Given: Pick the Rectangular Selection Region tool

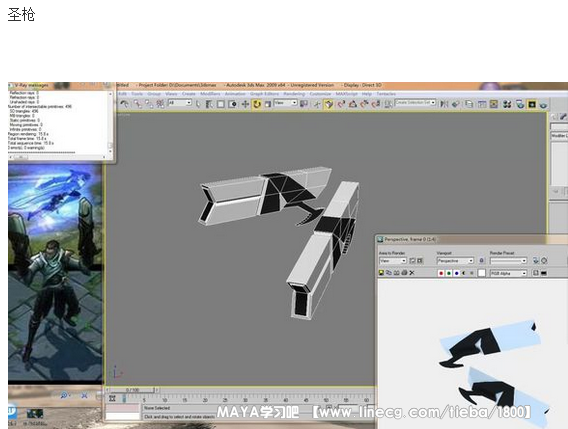Looking at the screenshot, I should (x=221, y=104).
